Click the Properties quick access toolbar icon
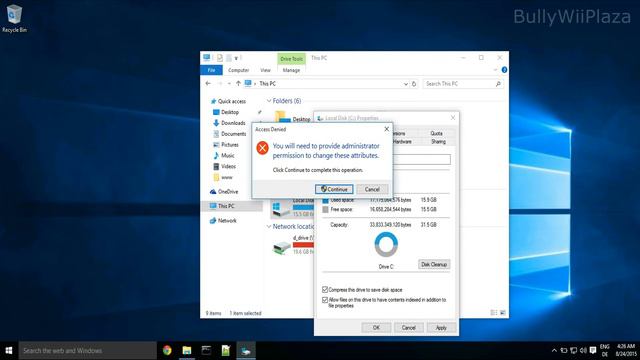This screenshot has height=360, width=640. pyautogui.click(x=220, y=58)
